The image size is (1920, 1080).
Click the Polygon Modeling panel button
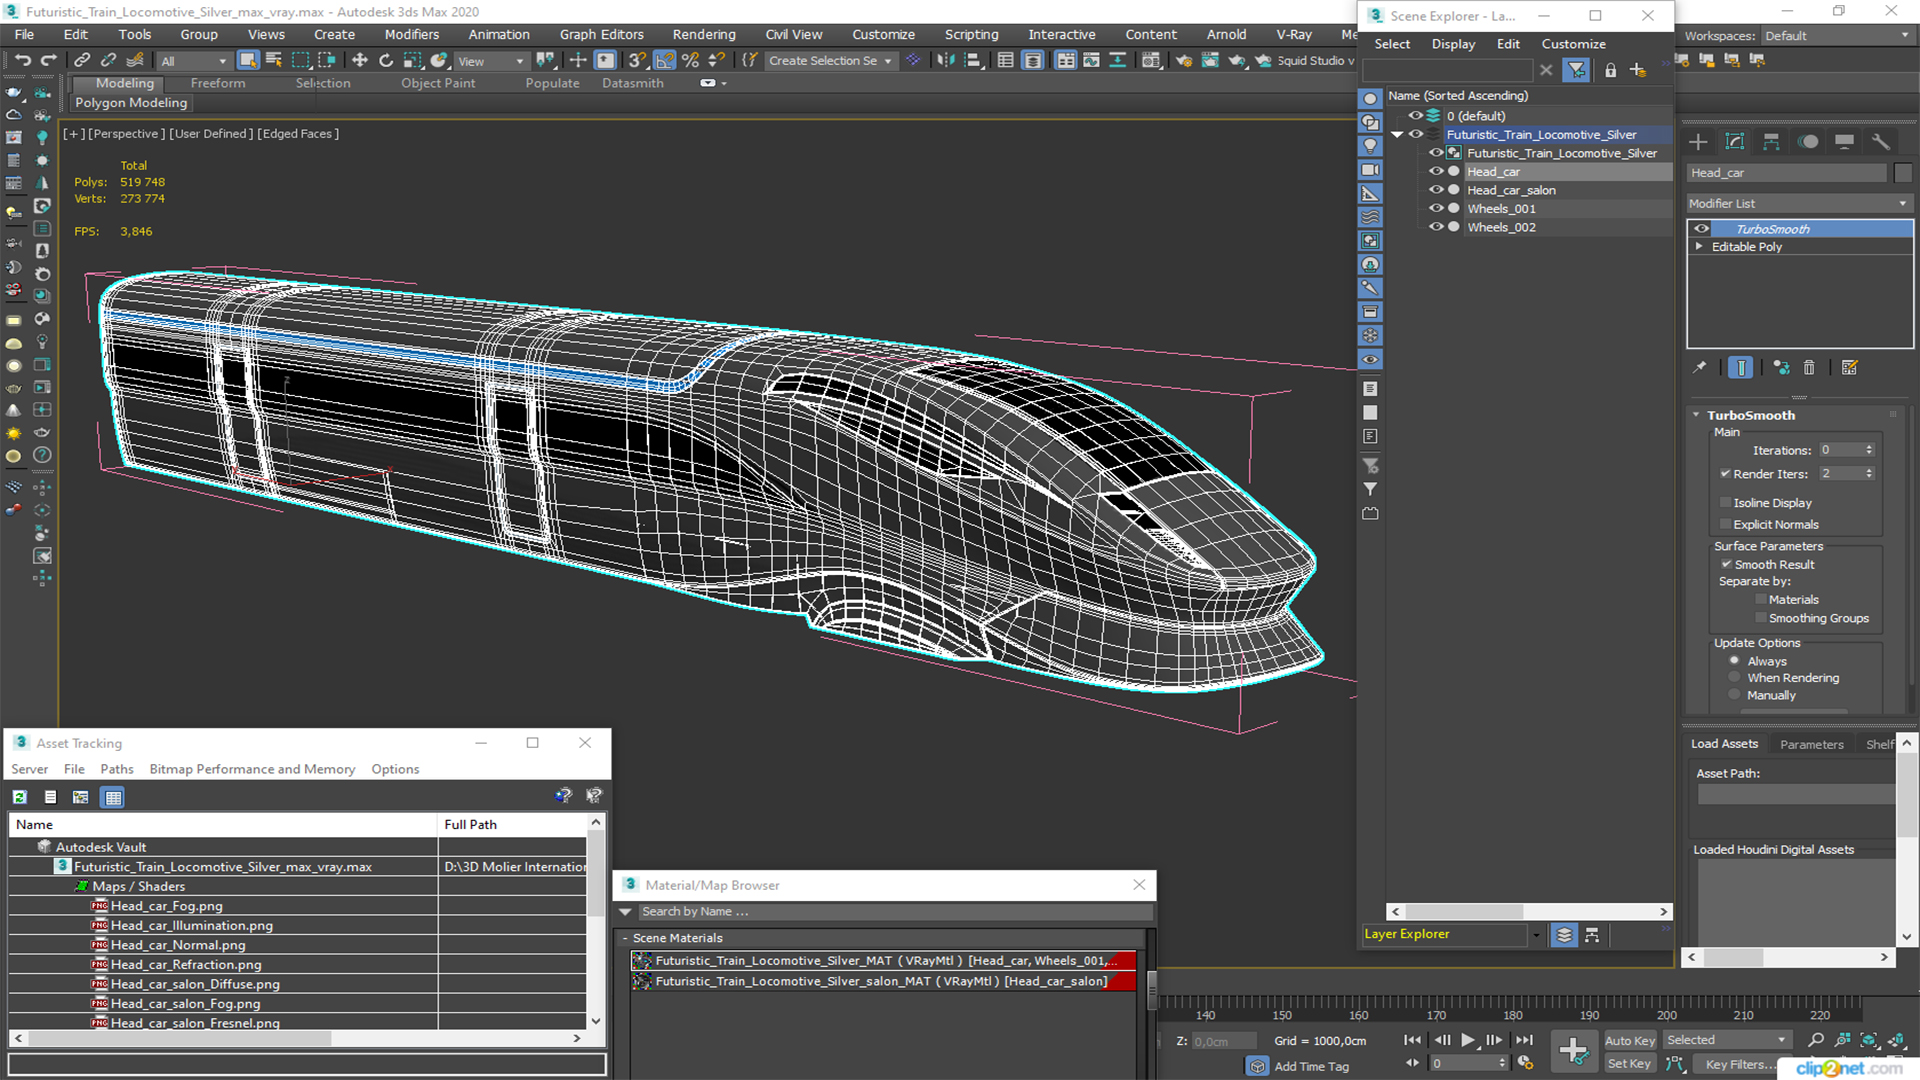coord(131,102)
